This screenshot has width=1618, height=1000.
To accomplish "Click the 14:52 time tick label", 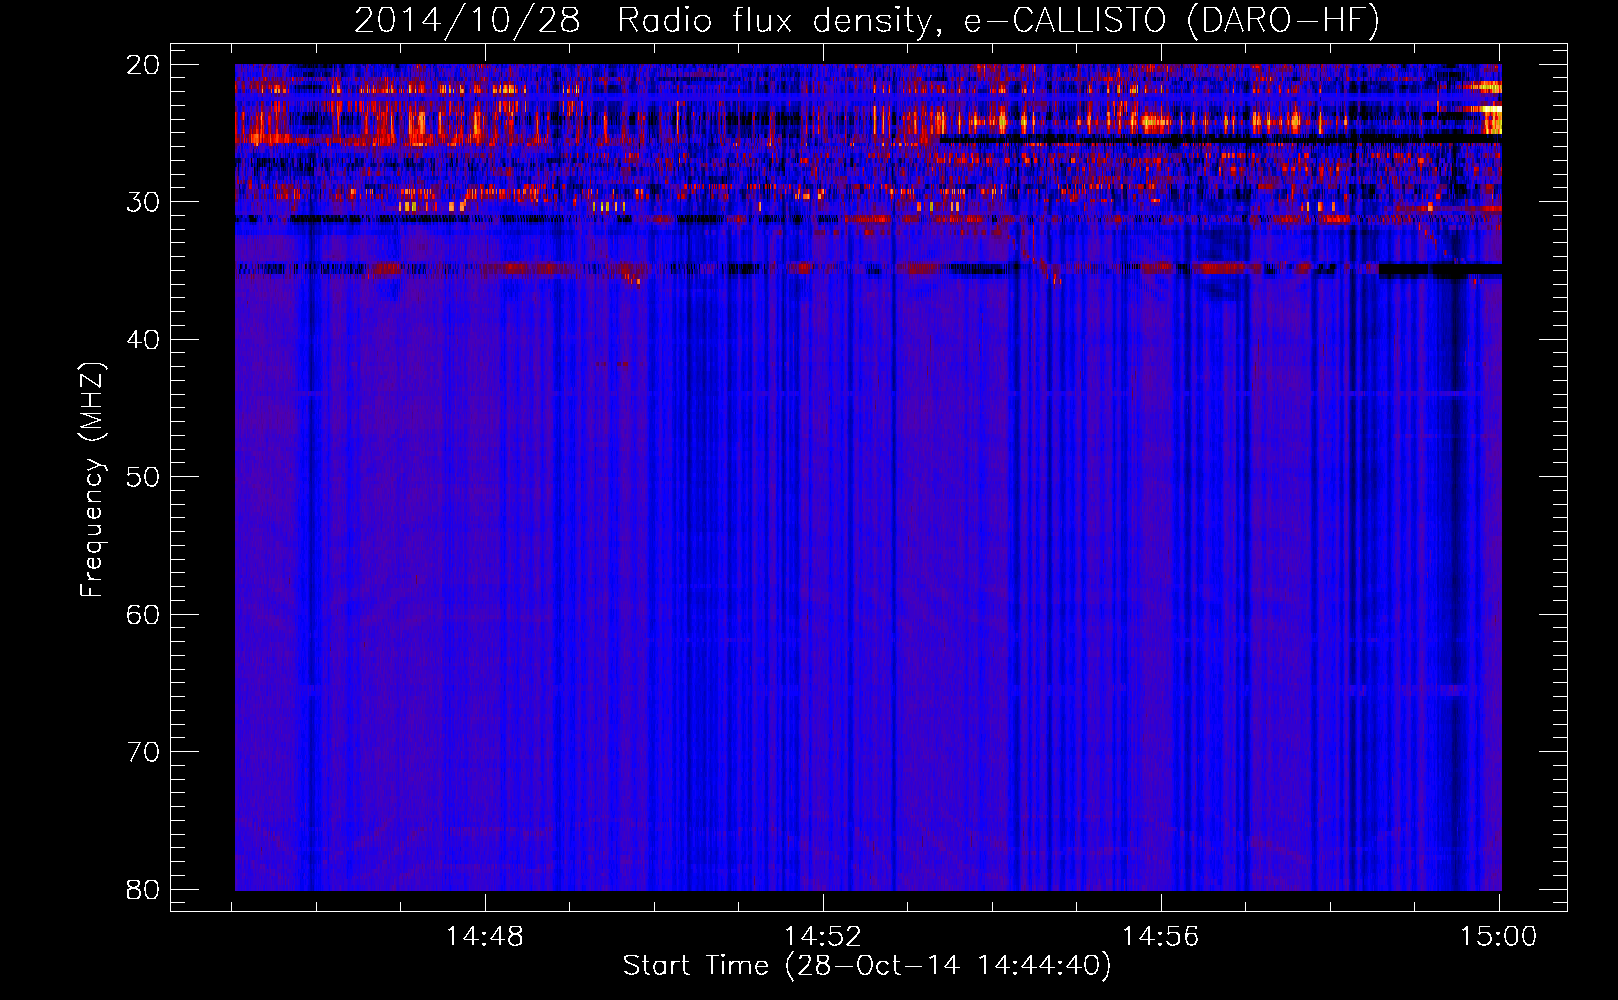I will point(823,937).
